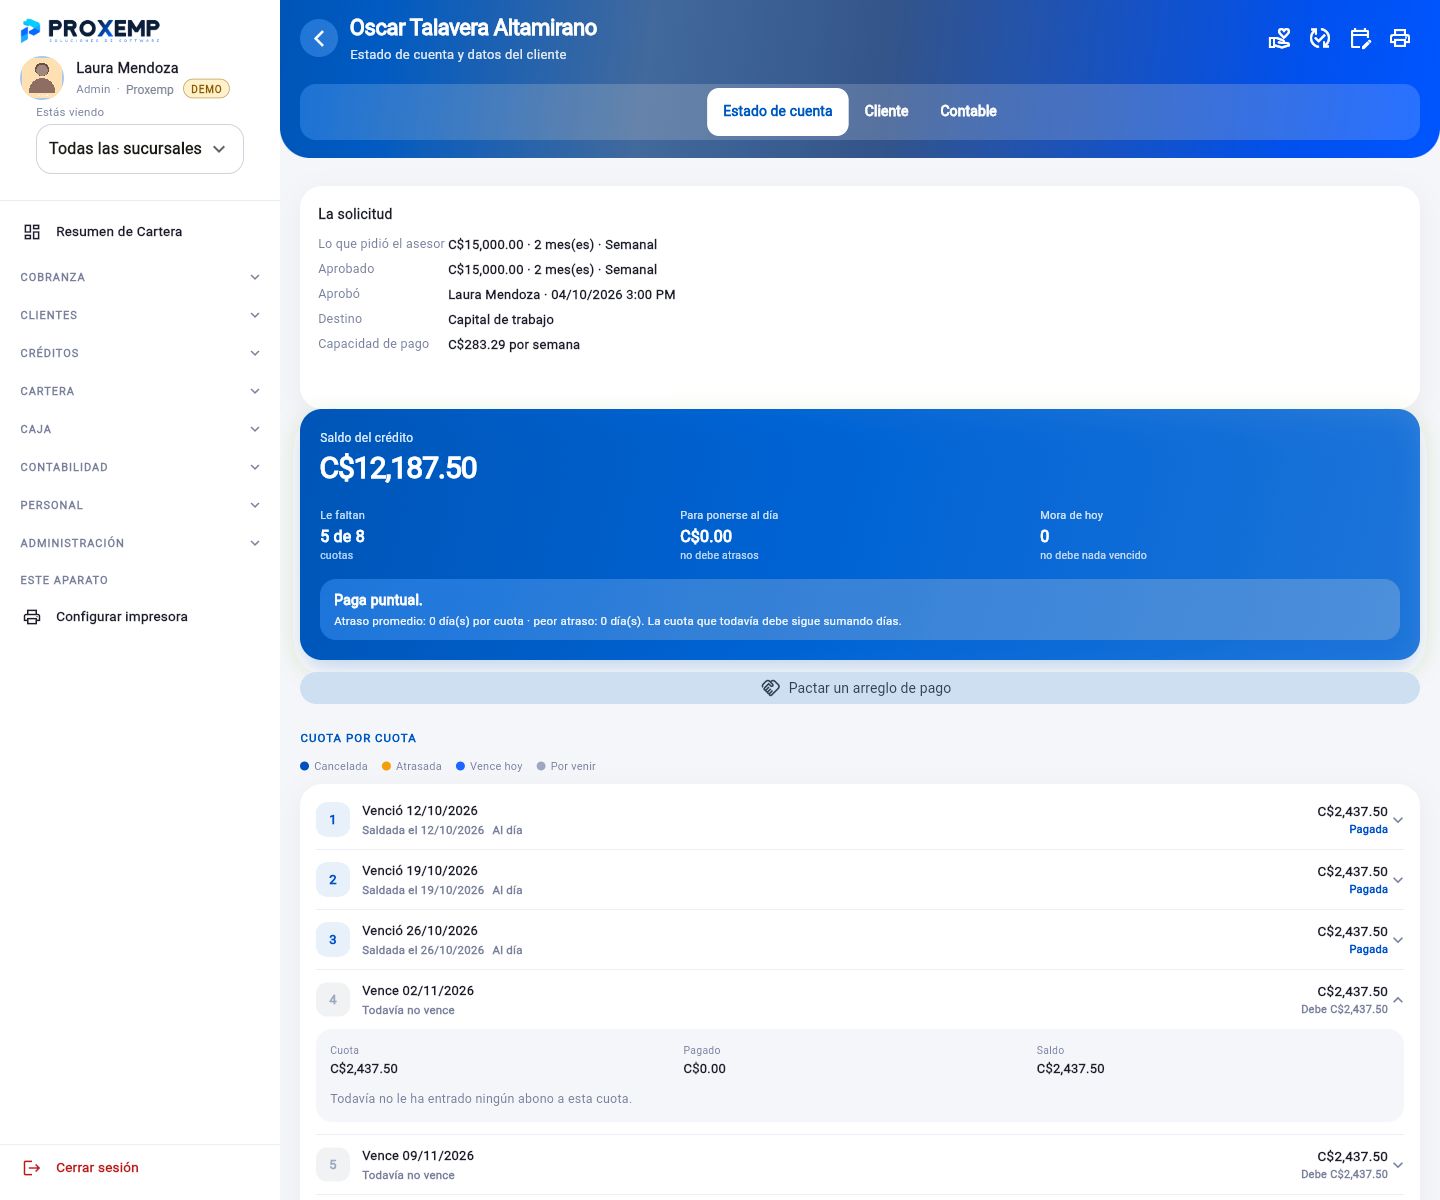Click the Configurar impresora printer icon
Viewport: 1440px width, 1200px height.
[32, 617]
